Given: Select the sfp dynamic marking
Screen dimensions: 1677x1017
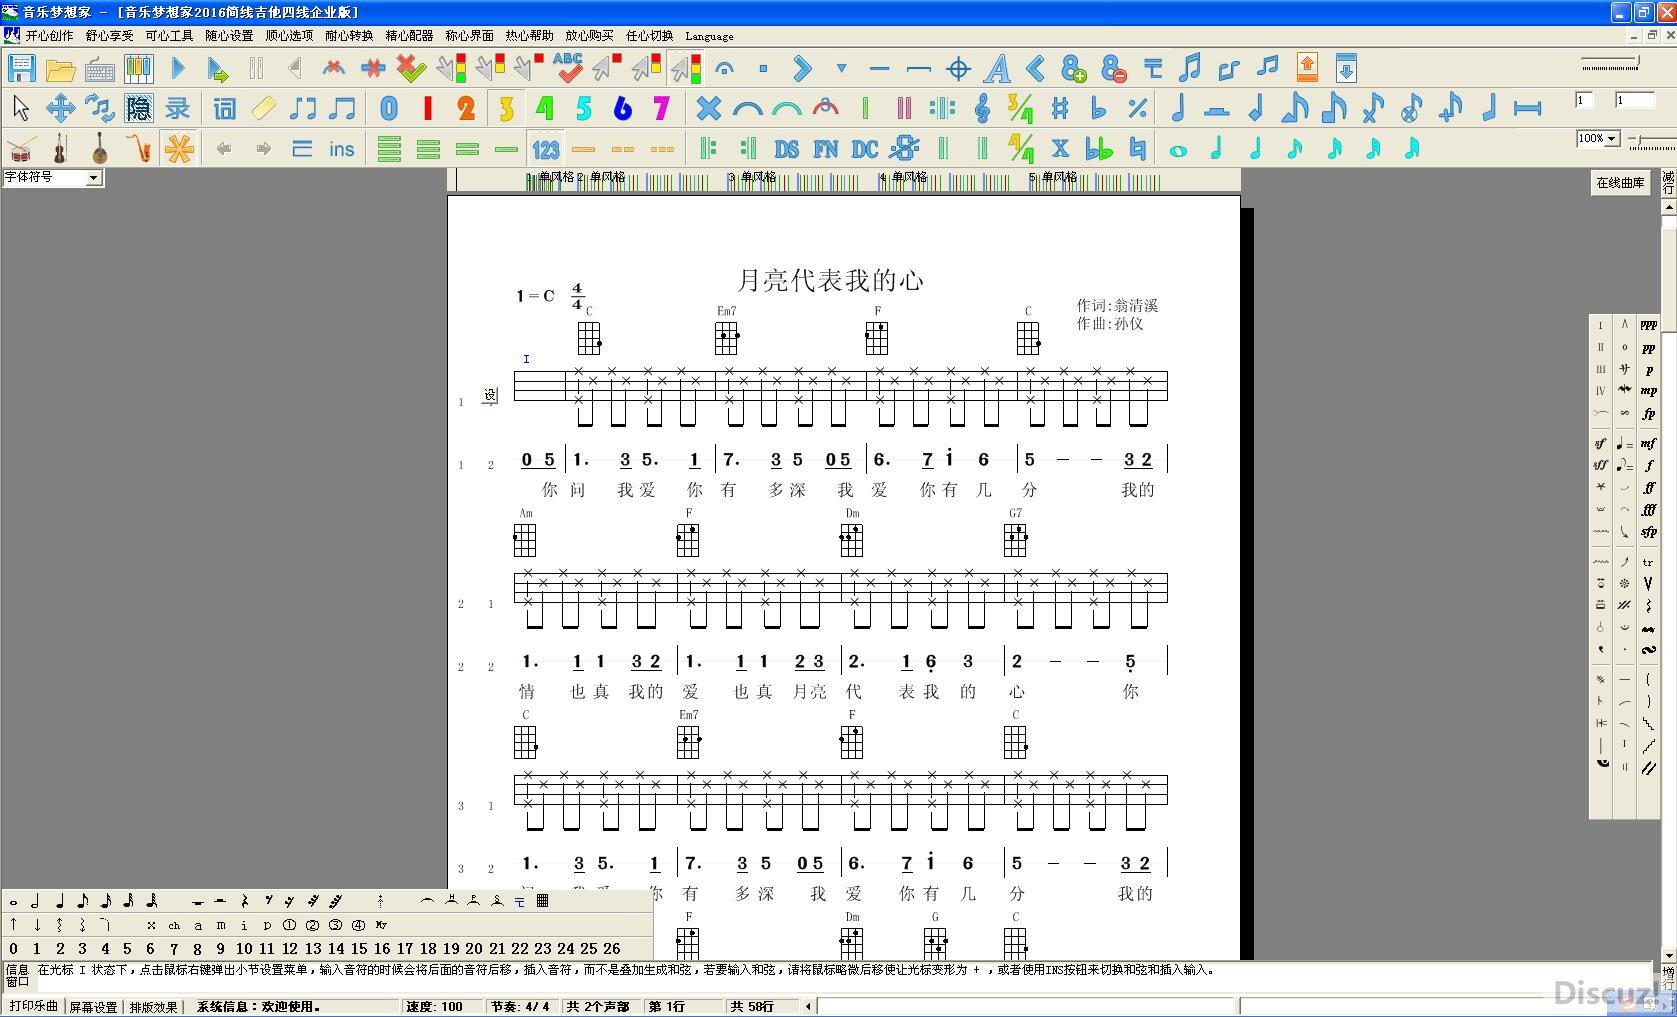Looking at the screenshot, I should click(1648, 532).
